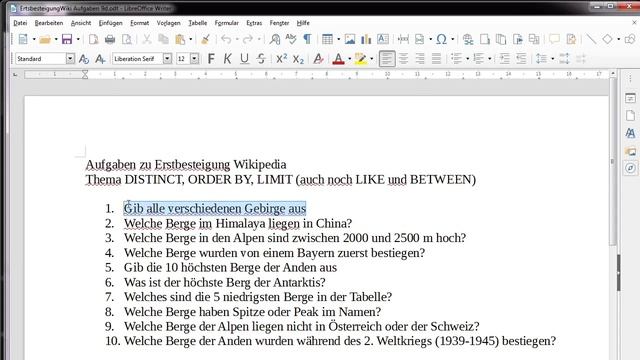Image resolution: width=640 pixels, height=360 pixels.
Task: Open the font size dropdown
Action: pyautogui.click(x=195, y=59)
